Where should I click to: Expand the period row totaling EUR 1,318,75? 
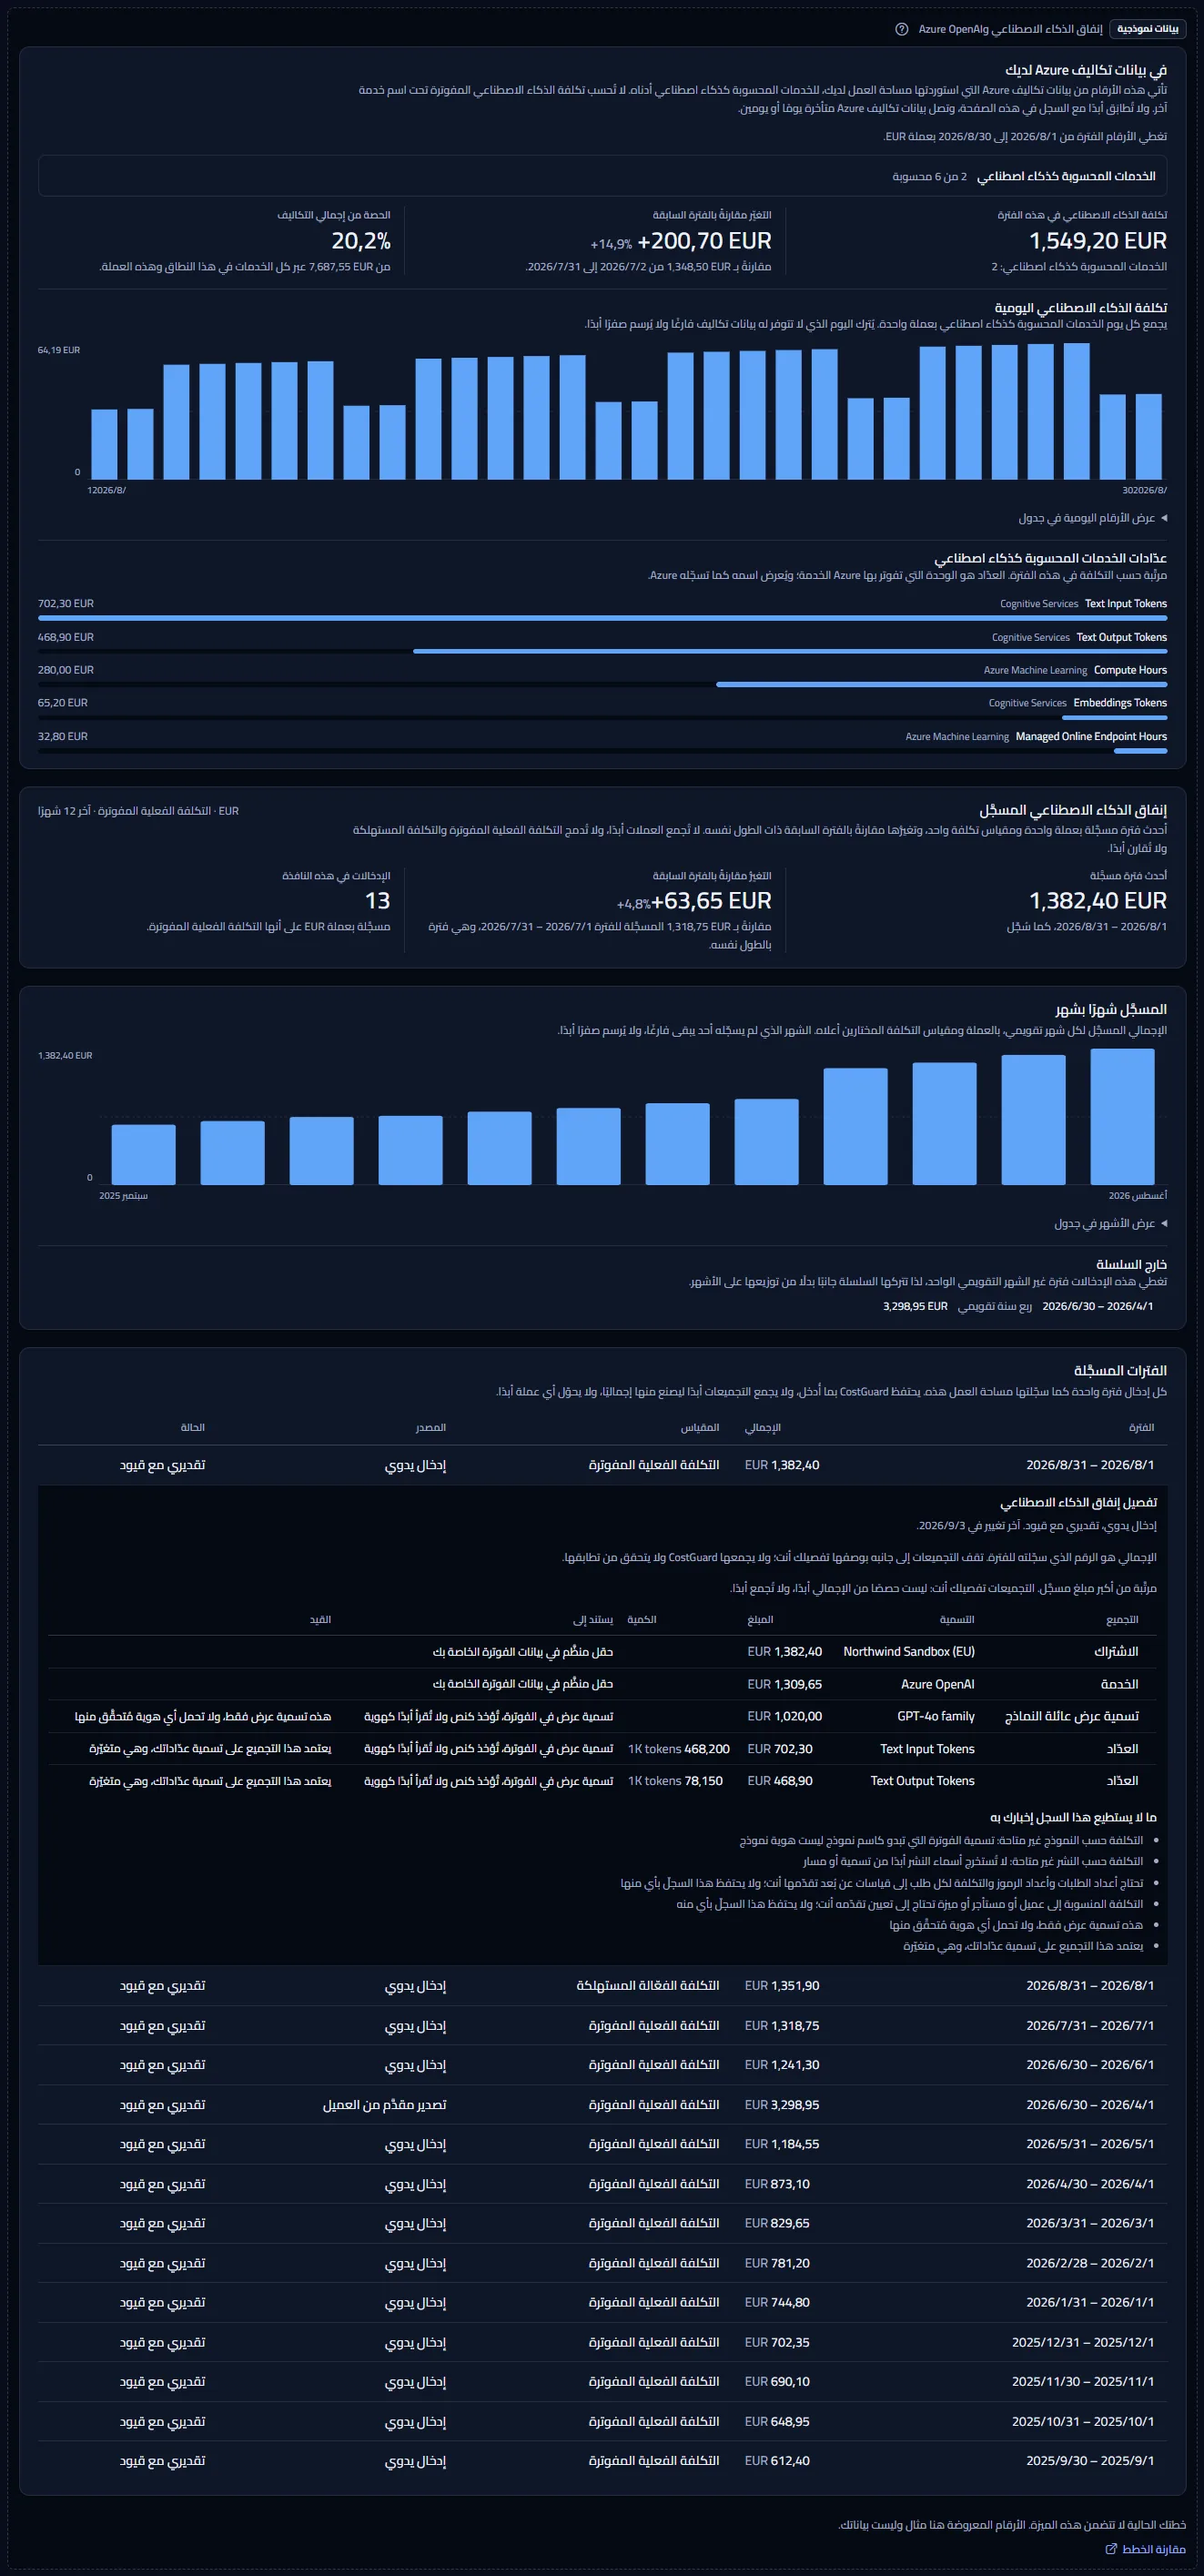[602, 2025]
